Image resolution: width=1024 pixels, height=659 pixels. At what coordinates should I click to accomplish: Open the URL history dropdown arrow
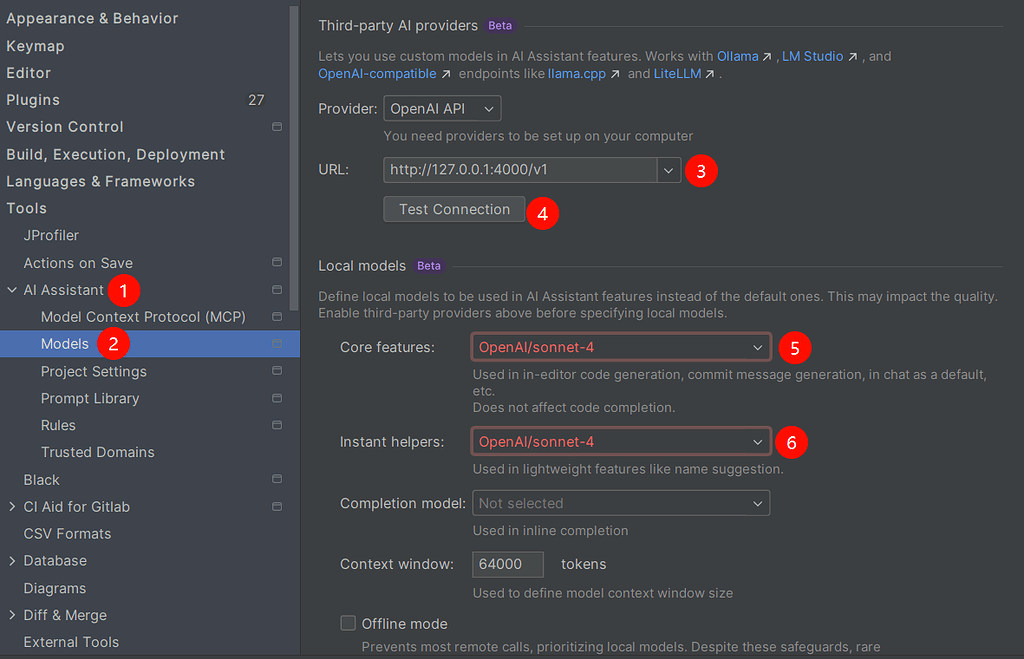click(x=668, y=170)
